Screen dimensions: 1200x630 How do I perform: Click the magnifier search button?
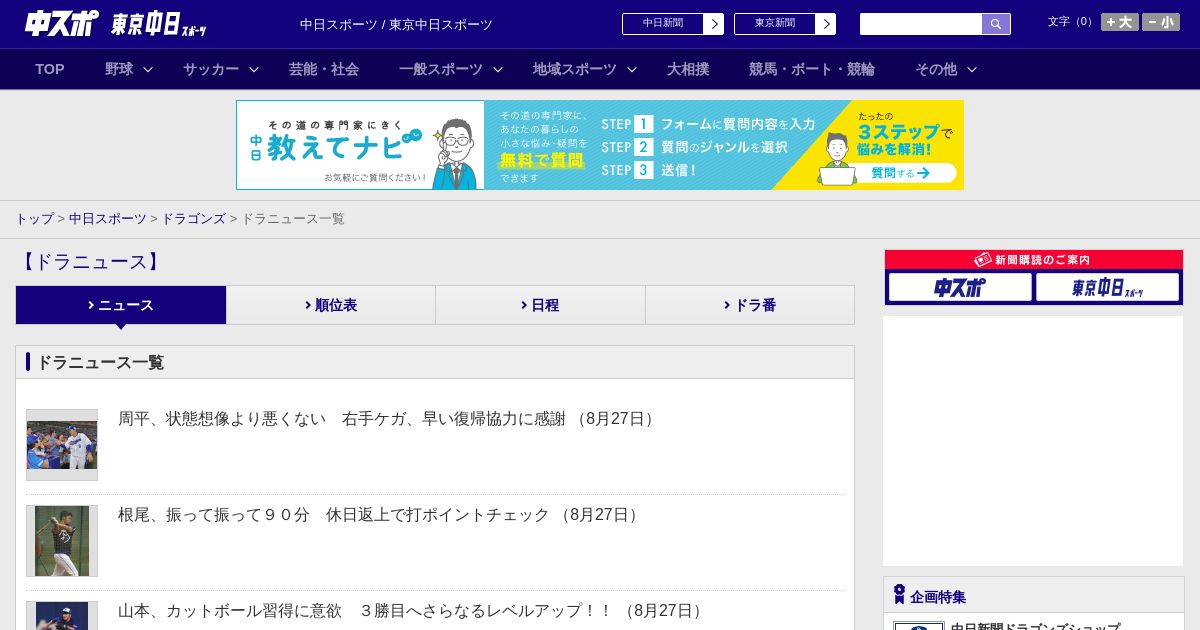(x=996, y=24)
